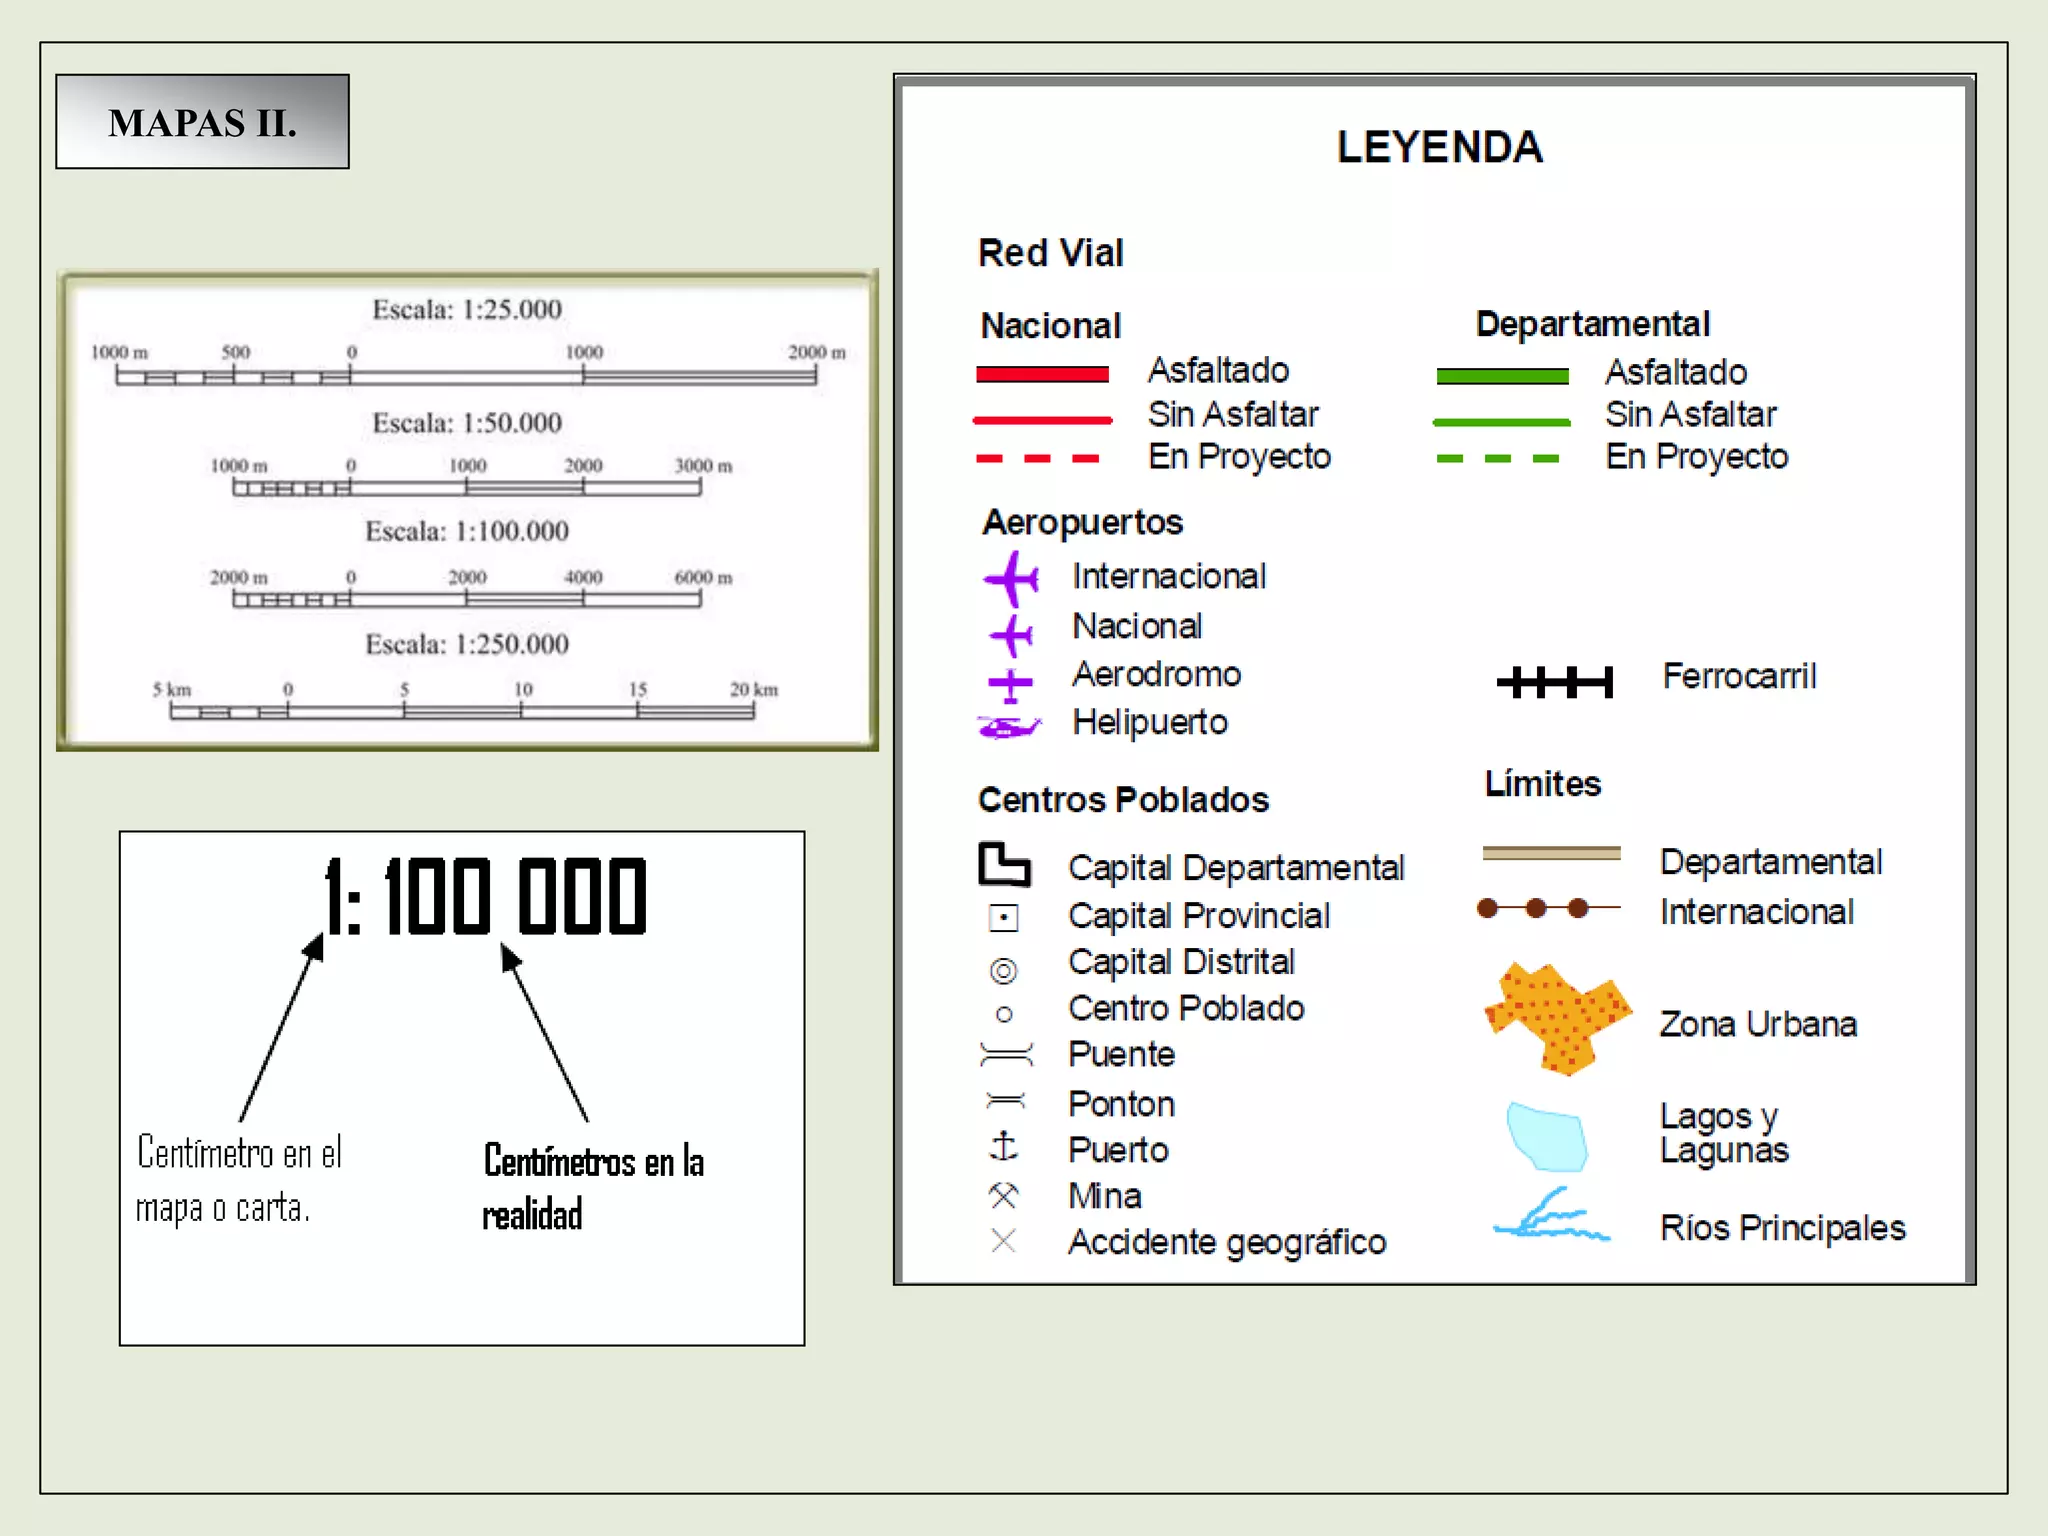Select the Puerto anchor icon
2048x1536 pixels.
1003,1146
